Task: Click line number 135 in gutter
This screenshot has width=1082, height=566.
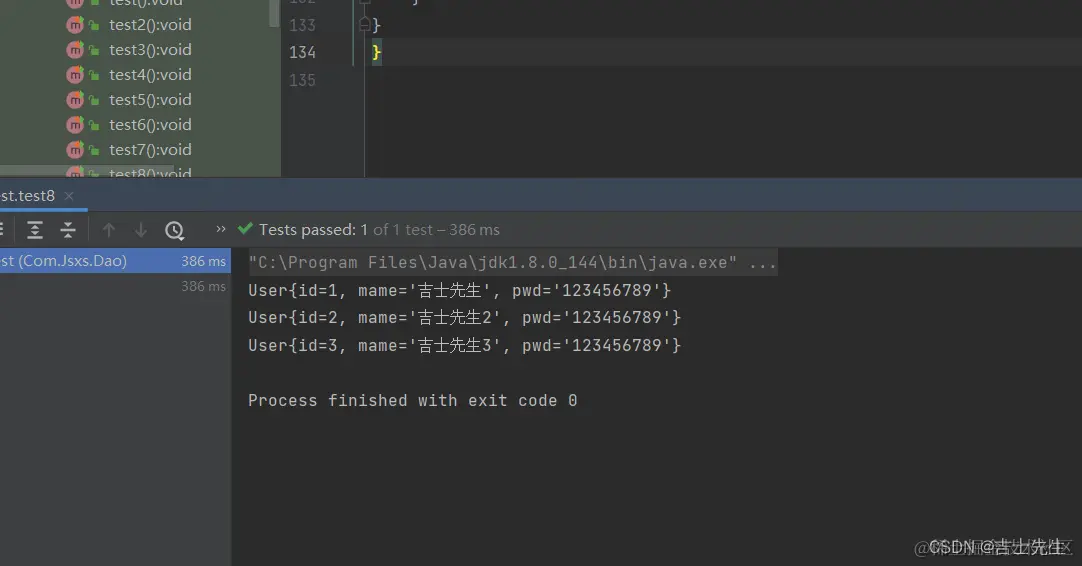Action: [x=302, y=80]
